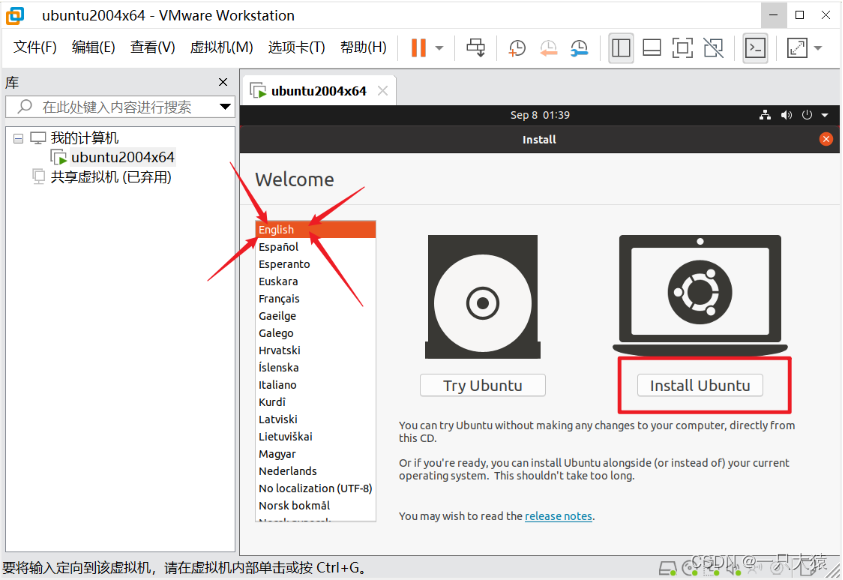The width and height of the screenshot is (843, 580).
Task: Click the stretch guest display icon
Action: click(x=797, y=48)
